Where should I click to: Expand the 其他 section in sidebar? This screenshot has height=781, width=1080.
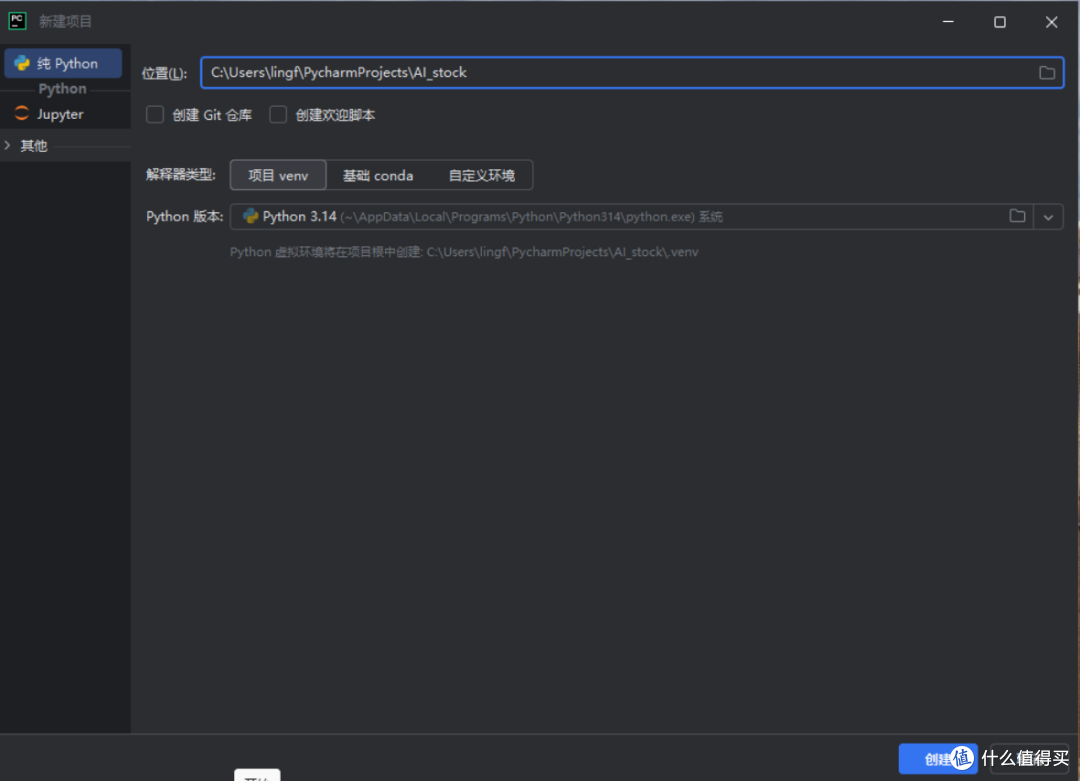[x=8, y=146]
